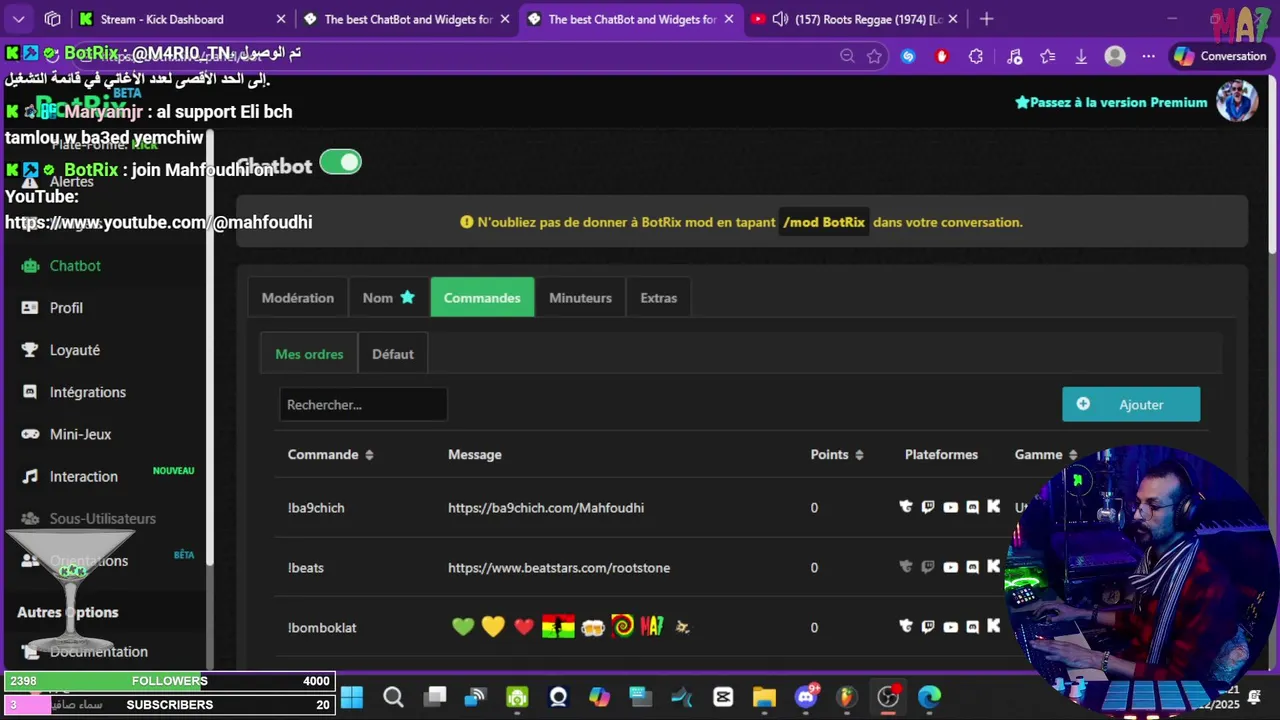Click the !bomboklat command name

pos(322,628)
